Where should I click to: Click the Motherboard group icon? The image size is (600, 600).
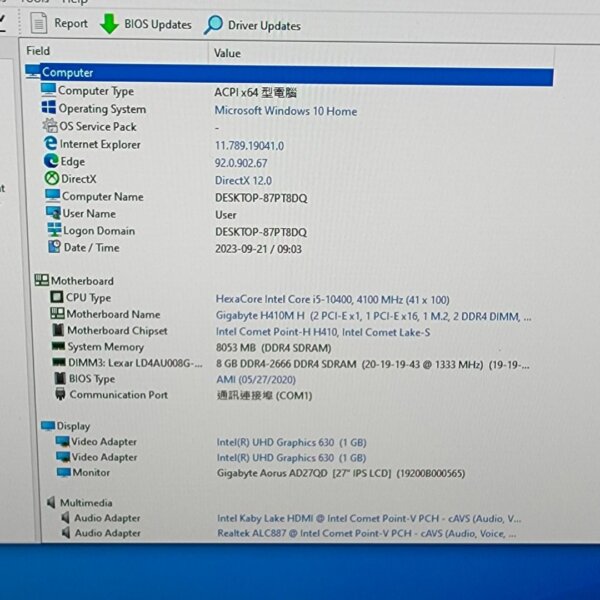point(41,280)
